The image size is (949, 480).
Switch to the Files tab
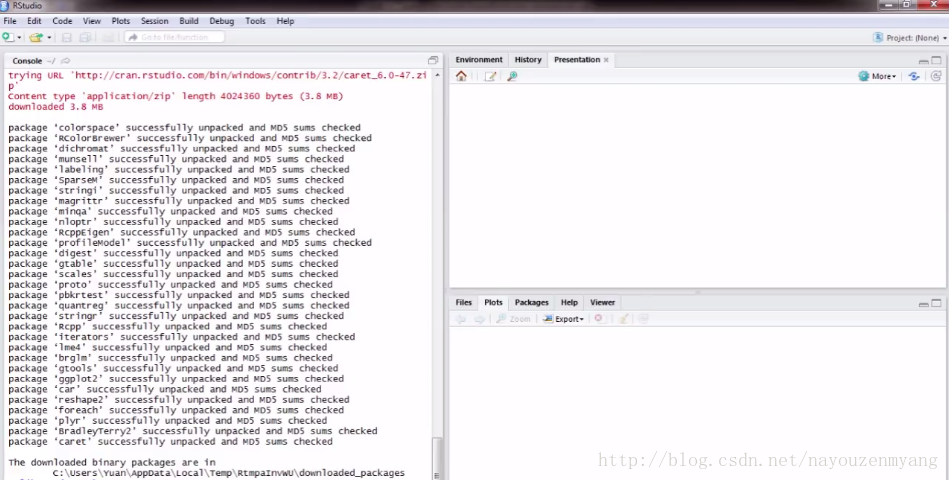(x=464, y=302)
